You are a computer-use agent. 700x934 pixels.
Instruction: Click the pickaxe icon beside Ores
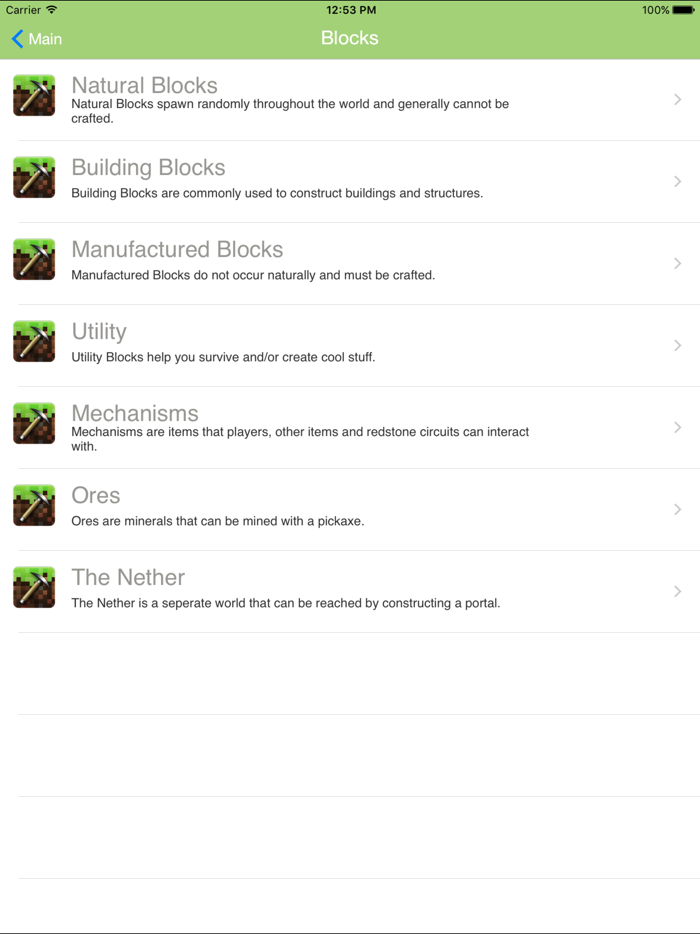pos(33,505)
